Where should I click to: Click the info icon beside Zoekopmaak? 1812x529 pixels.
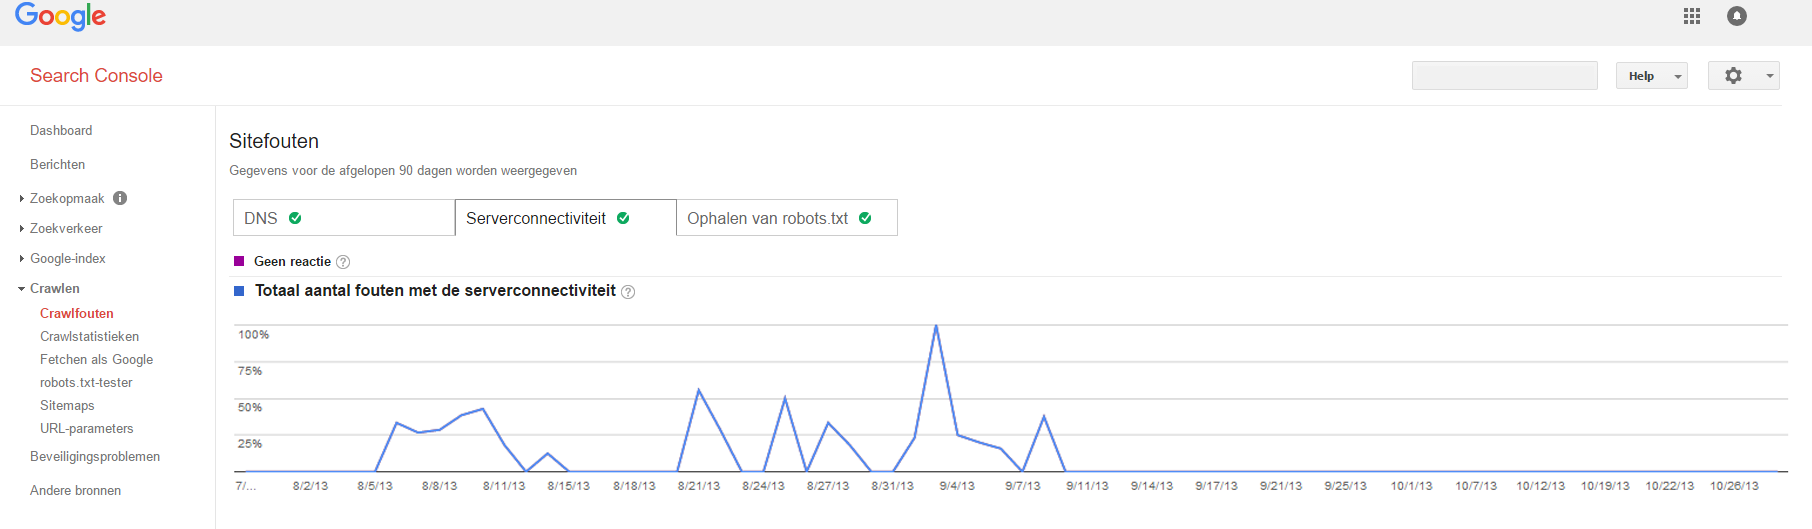click(120, 198)
